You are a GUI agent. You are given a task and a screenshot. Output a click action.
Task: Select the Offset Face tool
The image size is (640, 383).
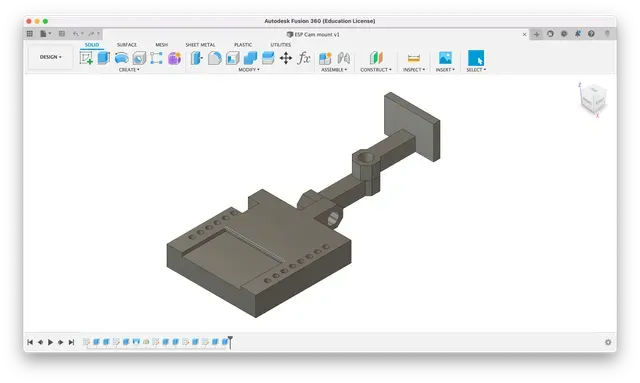[268, 58]
